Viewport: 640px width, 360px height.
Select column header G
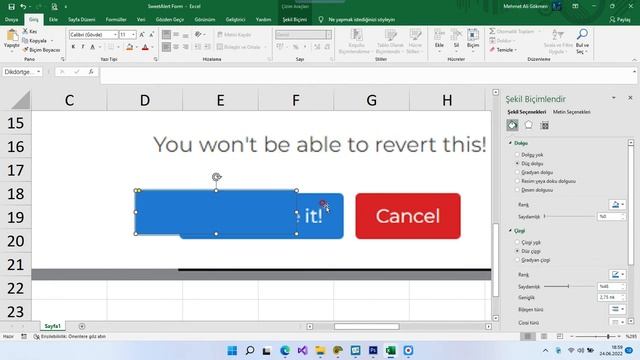click(371, 100)
